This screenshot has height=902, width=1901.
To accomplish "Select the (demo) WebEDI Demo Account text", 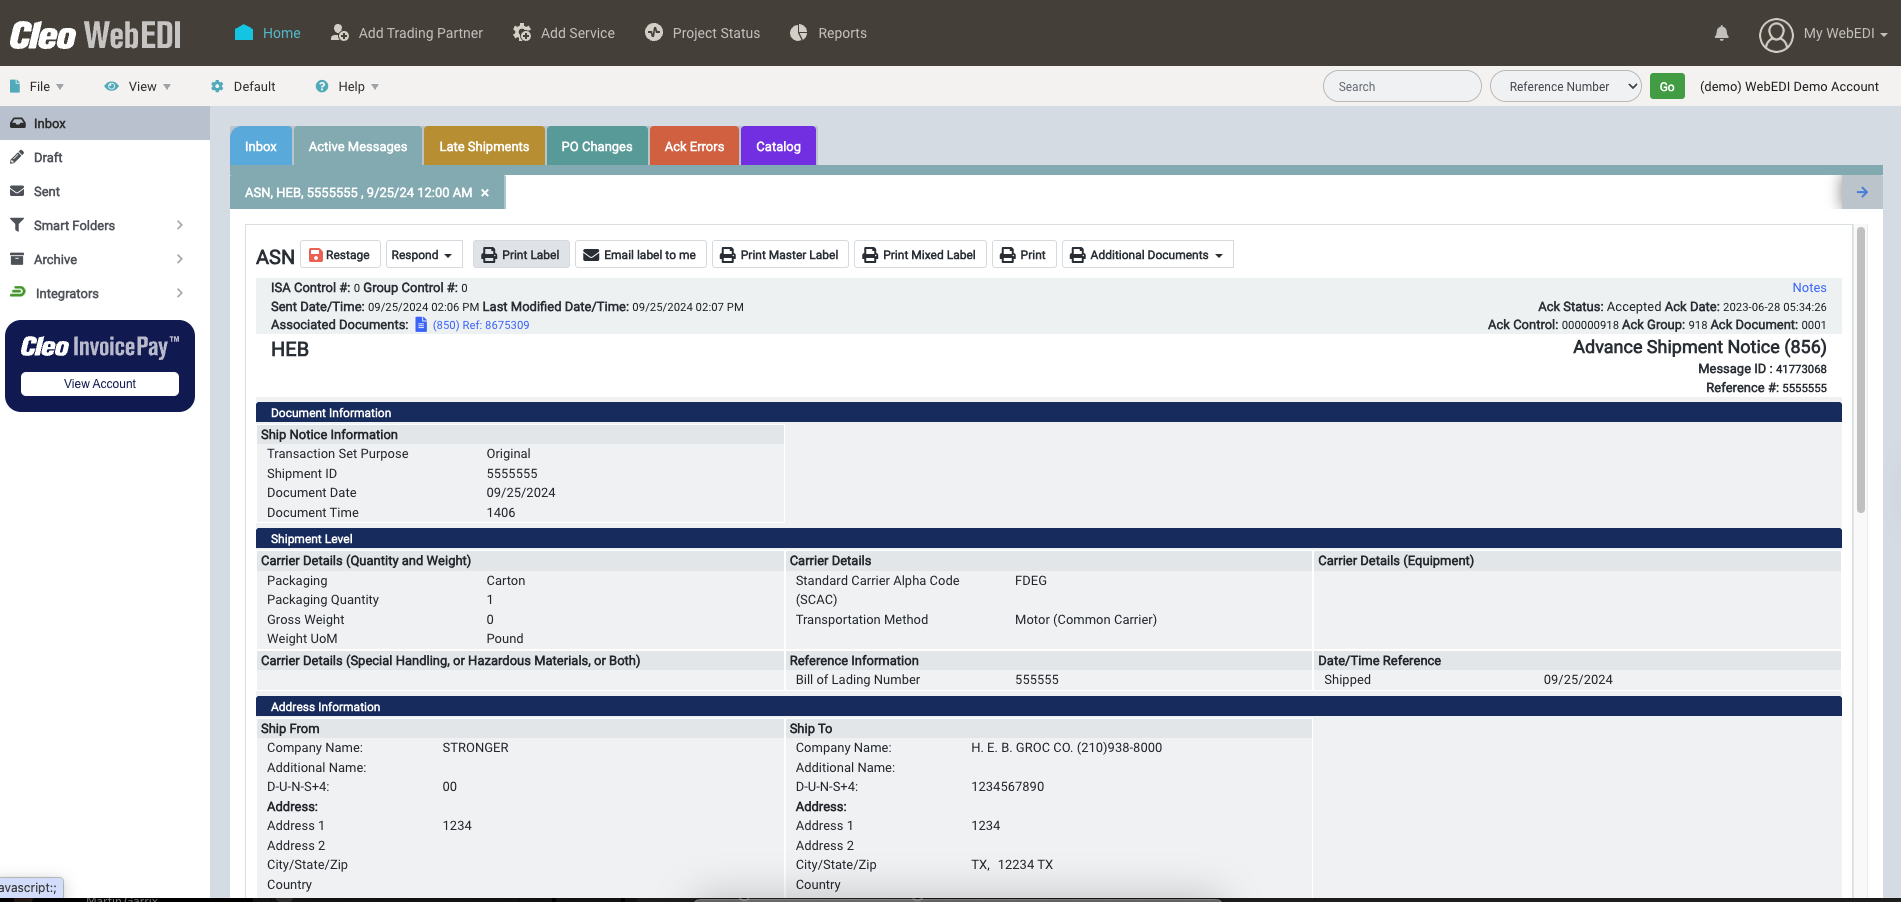I will point(1789,87).
